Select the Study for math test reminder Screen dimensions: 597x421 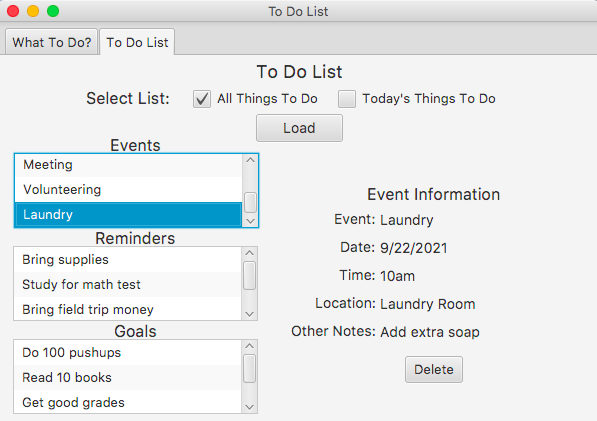tap(128, 284)
